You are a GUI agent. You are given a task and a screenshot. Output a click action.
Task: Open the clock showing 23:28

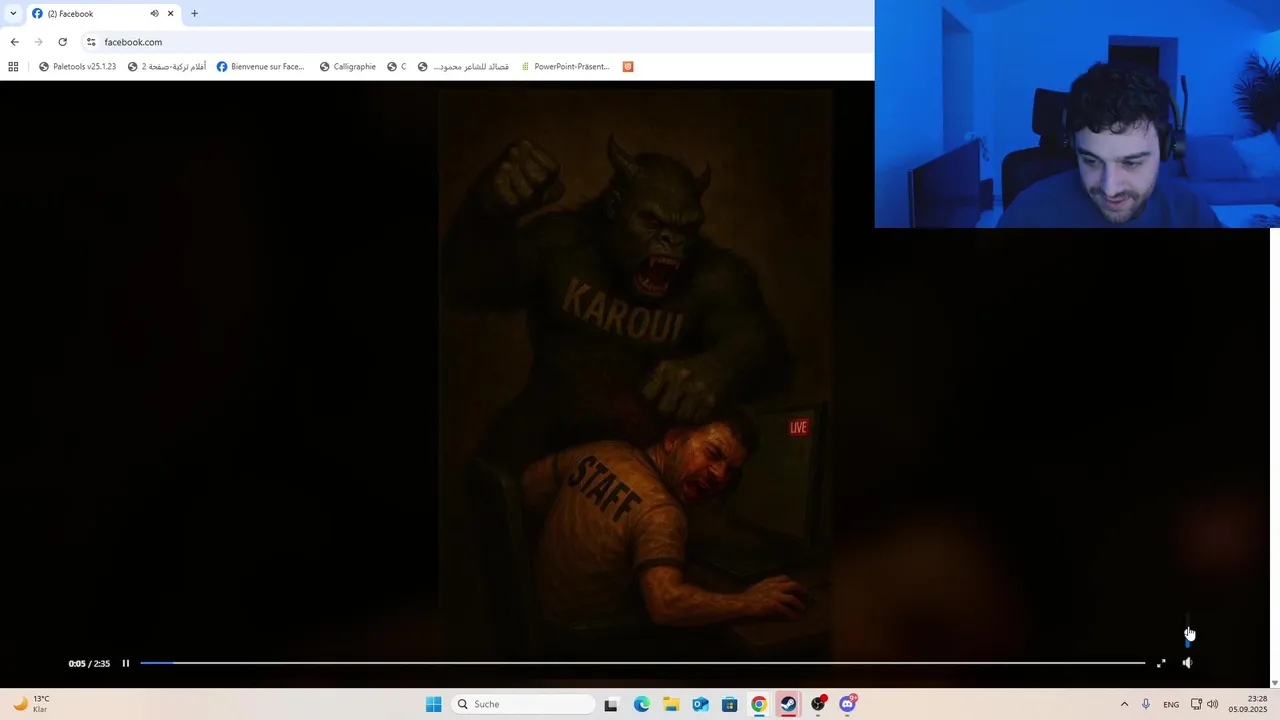pyautogui.click(x=1246, y=704)
